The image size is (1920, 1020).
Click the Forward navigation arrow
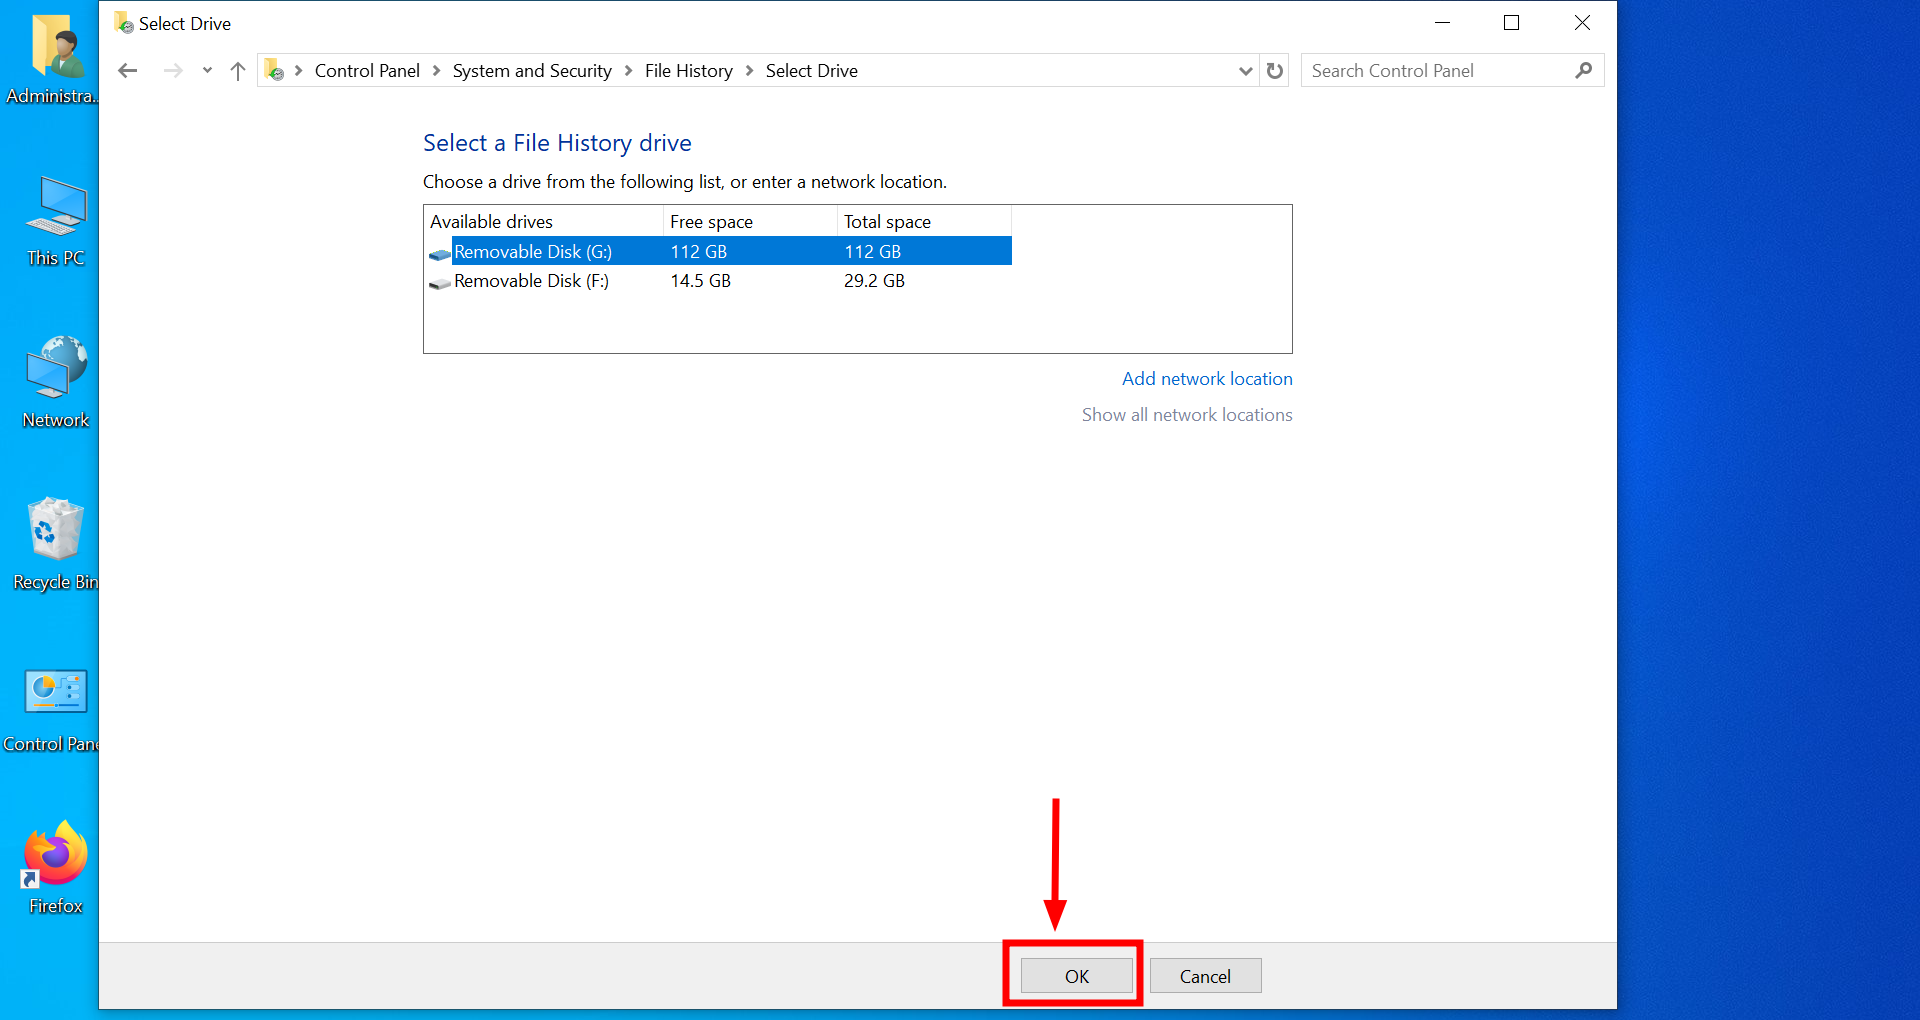[173, 70]
